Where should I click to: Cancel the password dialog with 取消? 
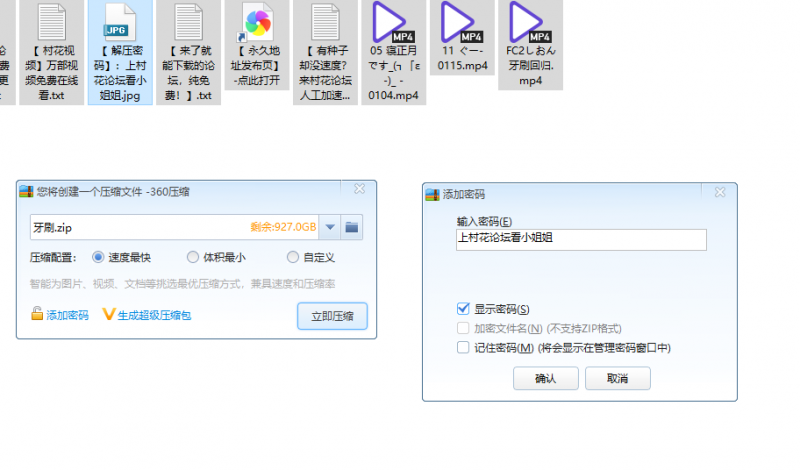pos(617,378)
